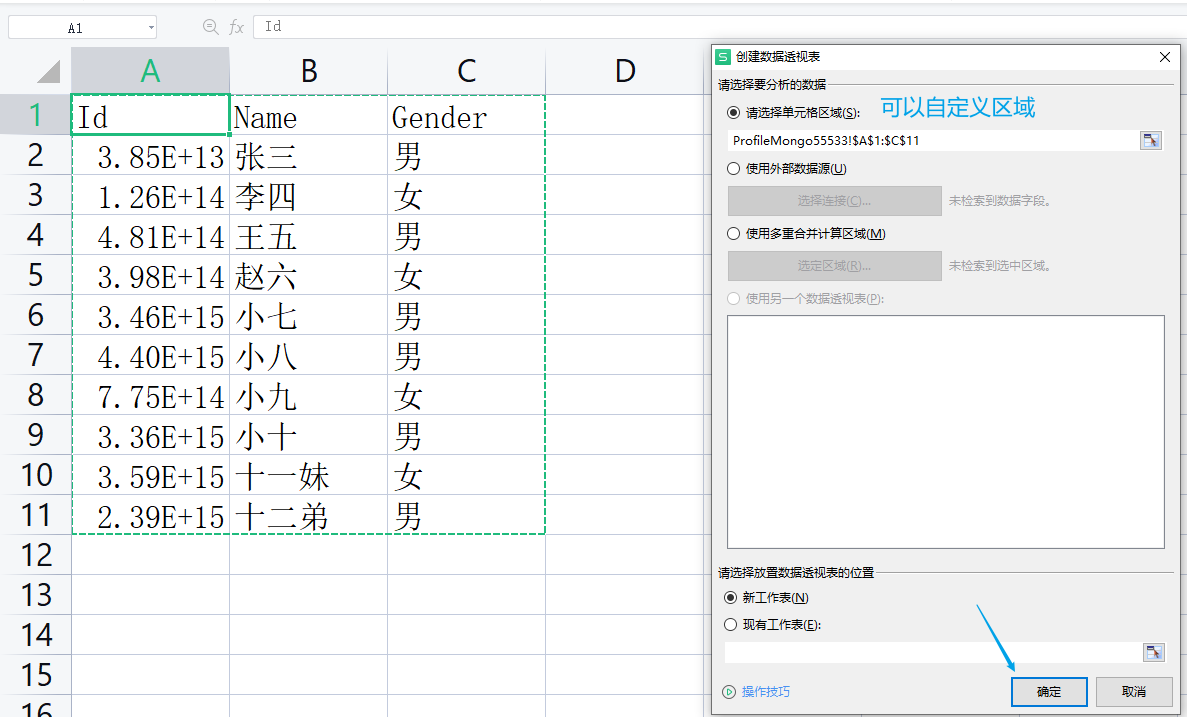Select column A header
This screenshot has height=717, width=1187.
150,71
